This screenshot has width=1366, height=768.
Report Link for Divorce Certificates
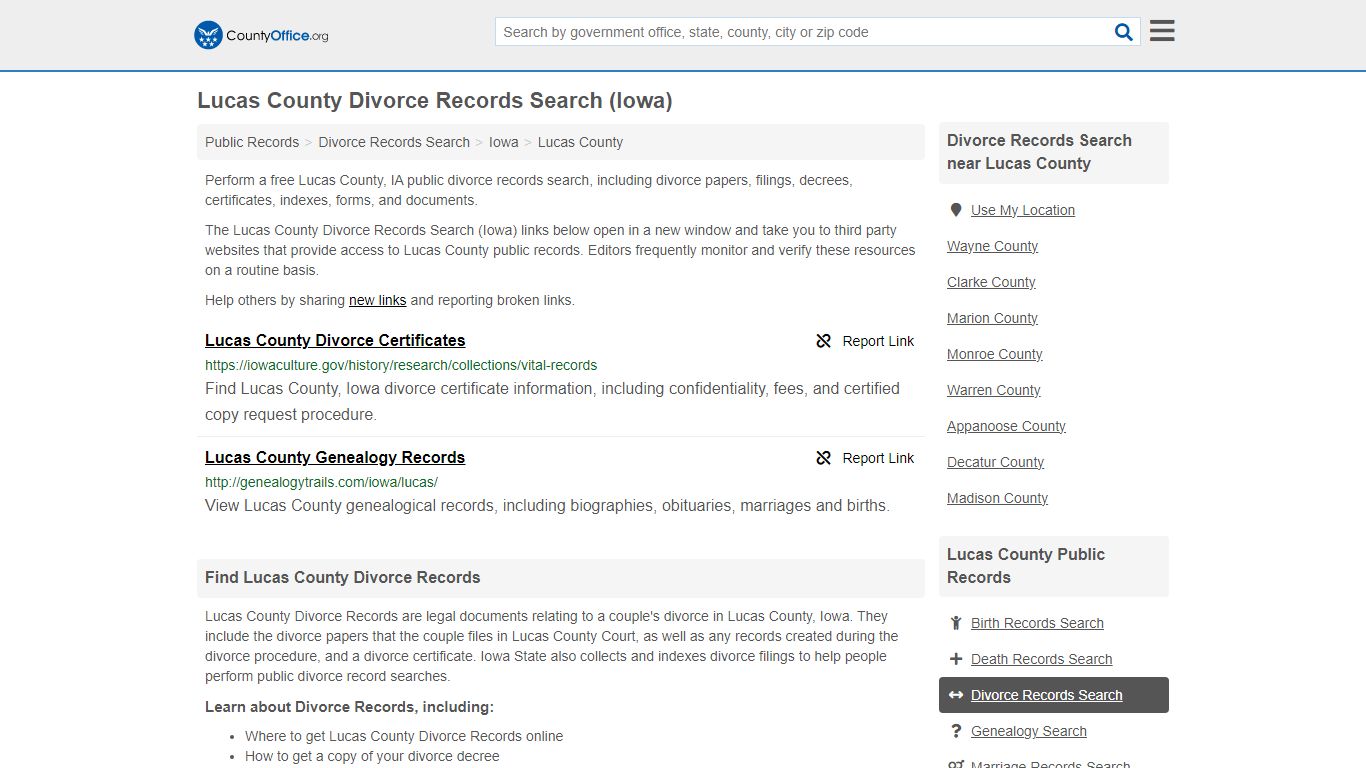click(x=865, y=341)
